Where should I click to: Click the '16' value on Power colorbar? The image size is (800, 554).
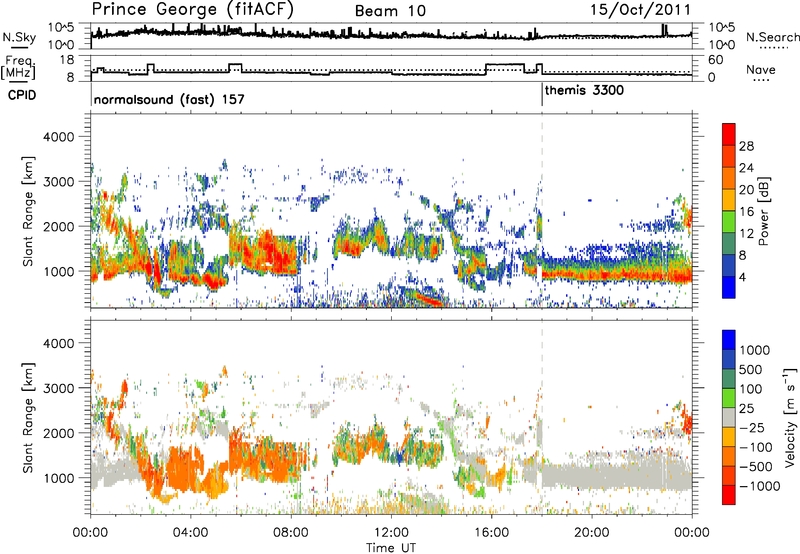(x=746, y=212)
